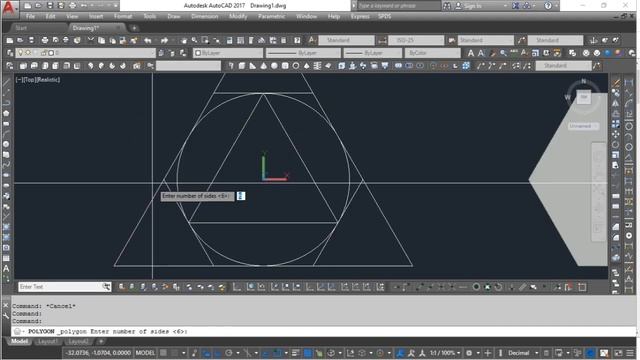Open the Dimension menu

204,17
